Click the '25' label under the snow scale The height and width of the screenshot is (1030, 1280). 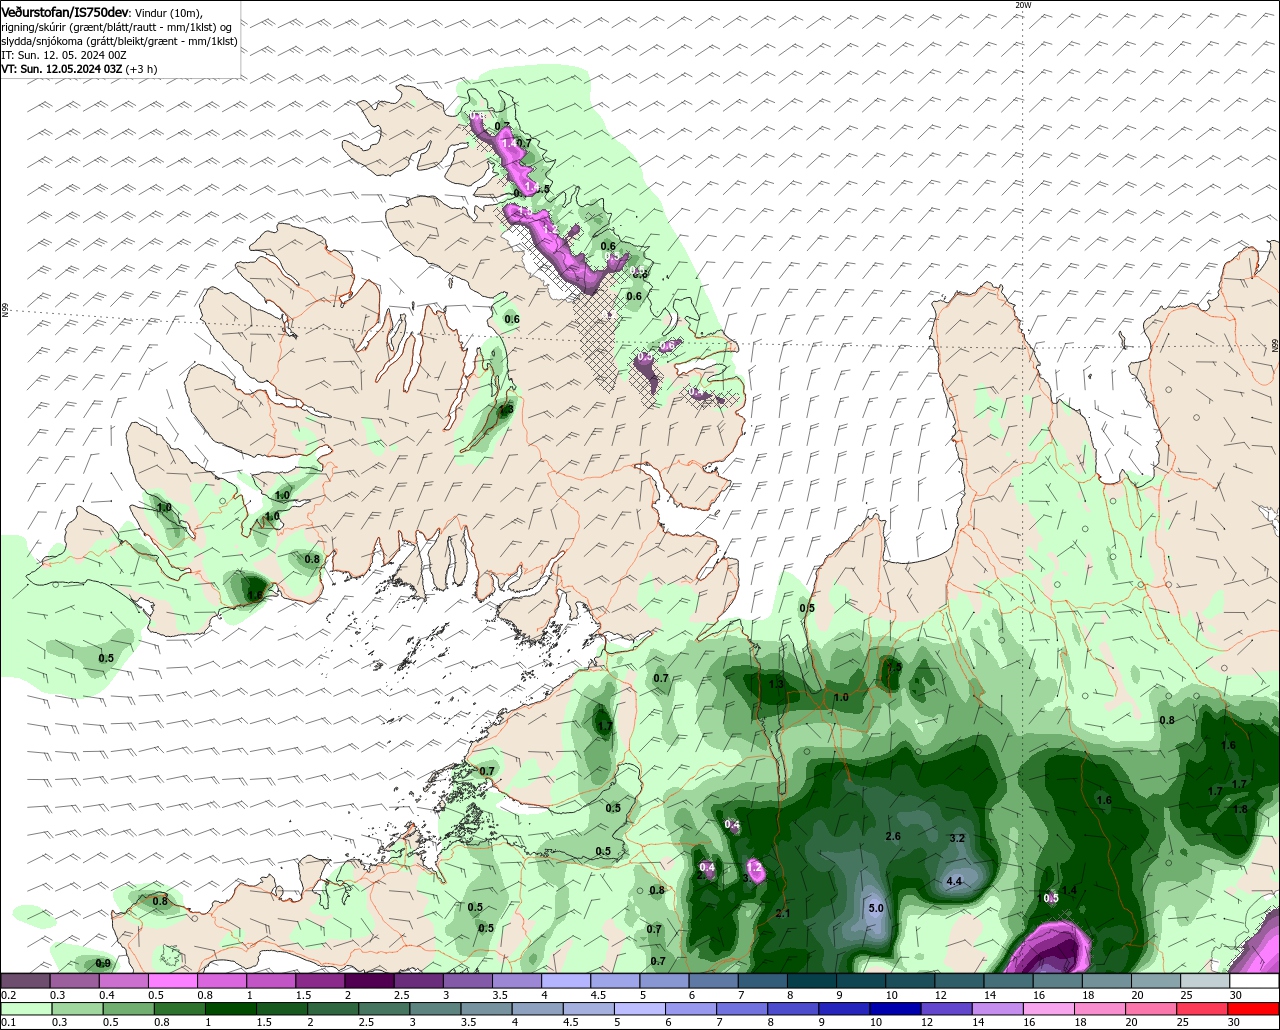click(x=1185, y=995)
